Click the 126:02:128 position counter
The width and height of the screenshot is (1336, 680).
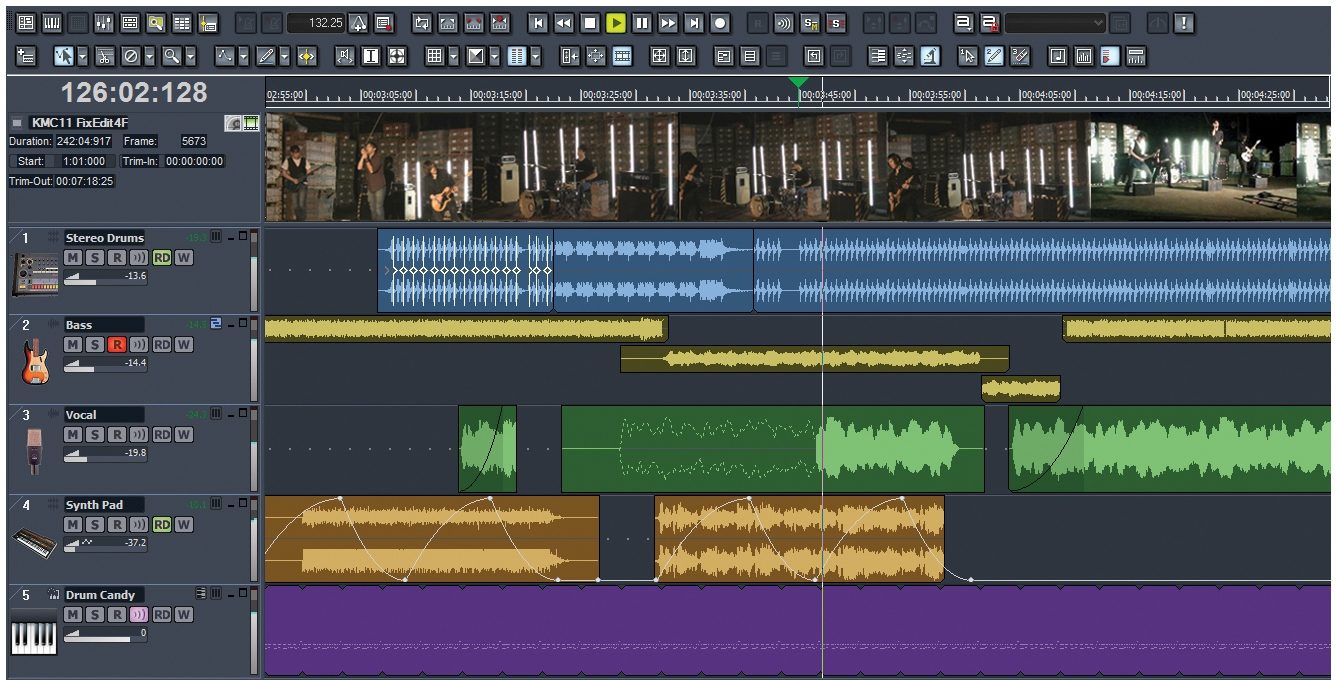[134, 93]
